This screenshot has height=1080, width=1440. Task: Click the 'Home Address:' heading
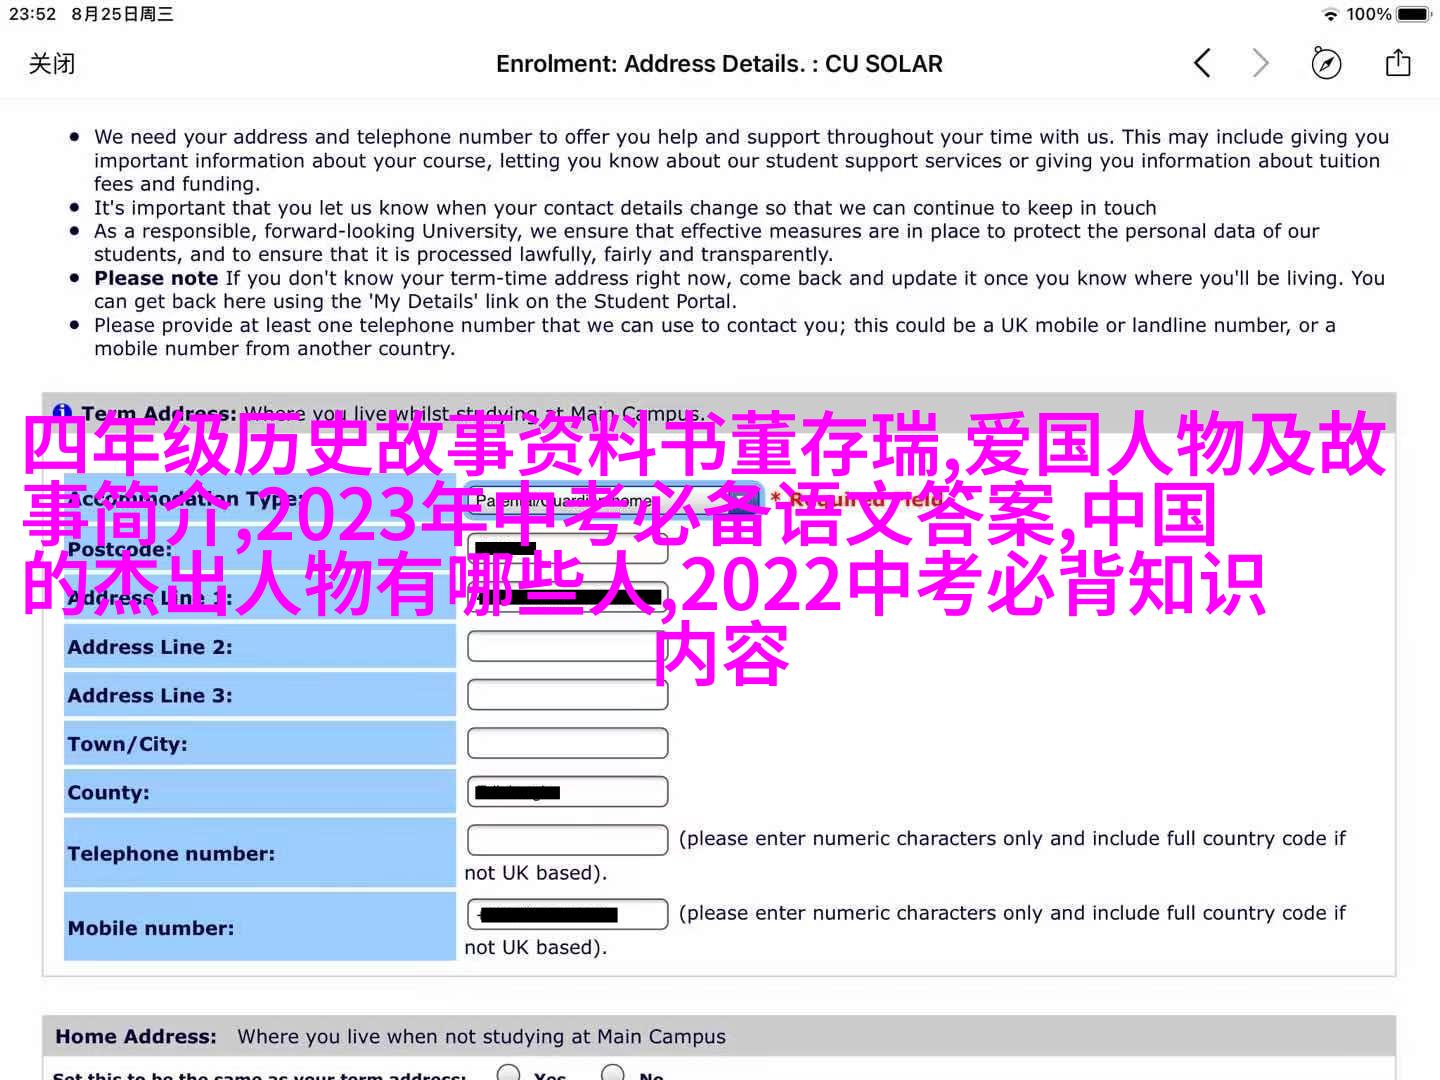pos(136,1037)
